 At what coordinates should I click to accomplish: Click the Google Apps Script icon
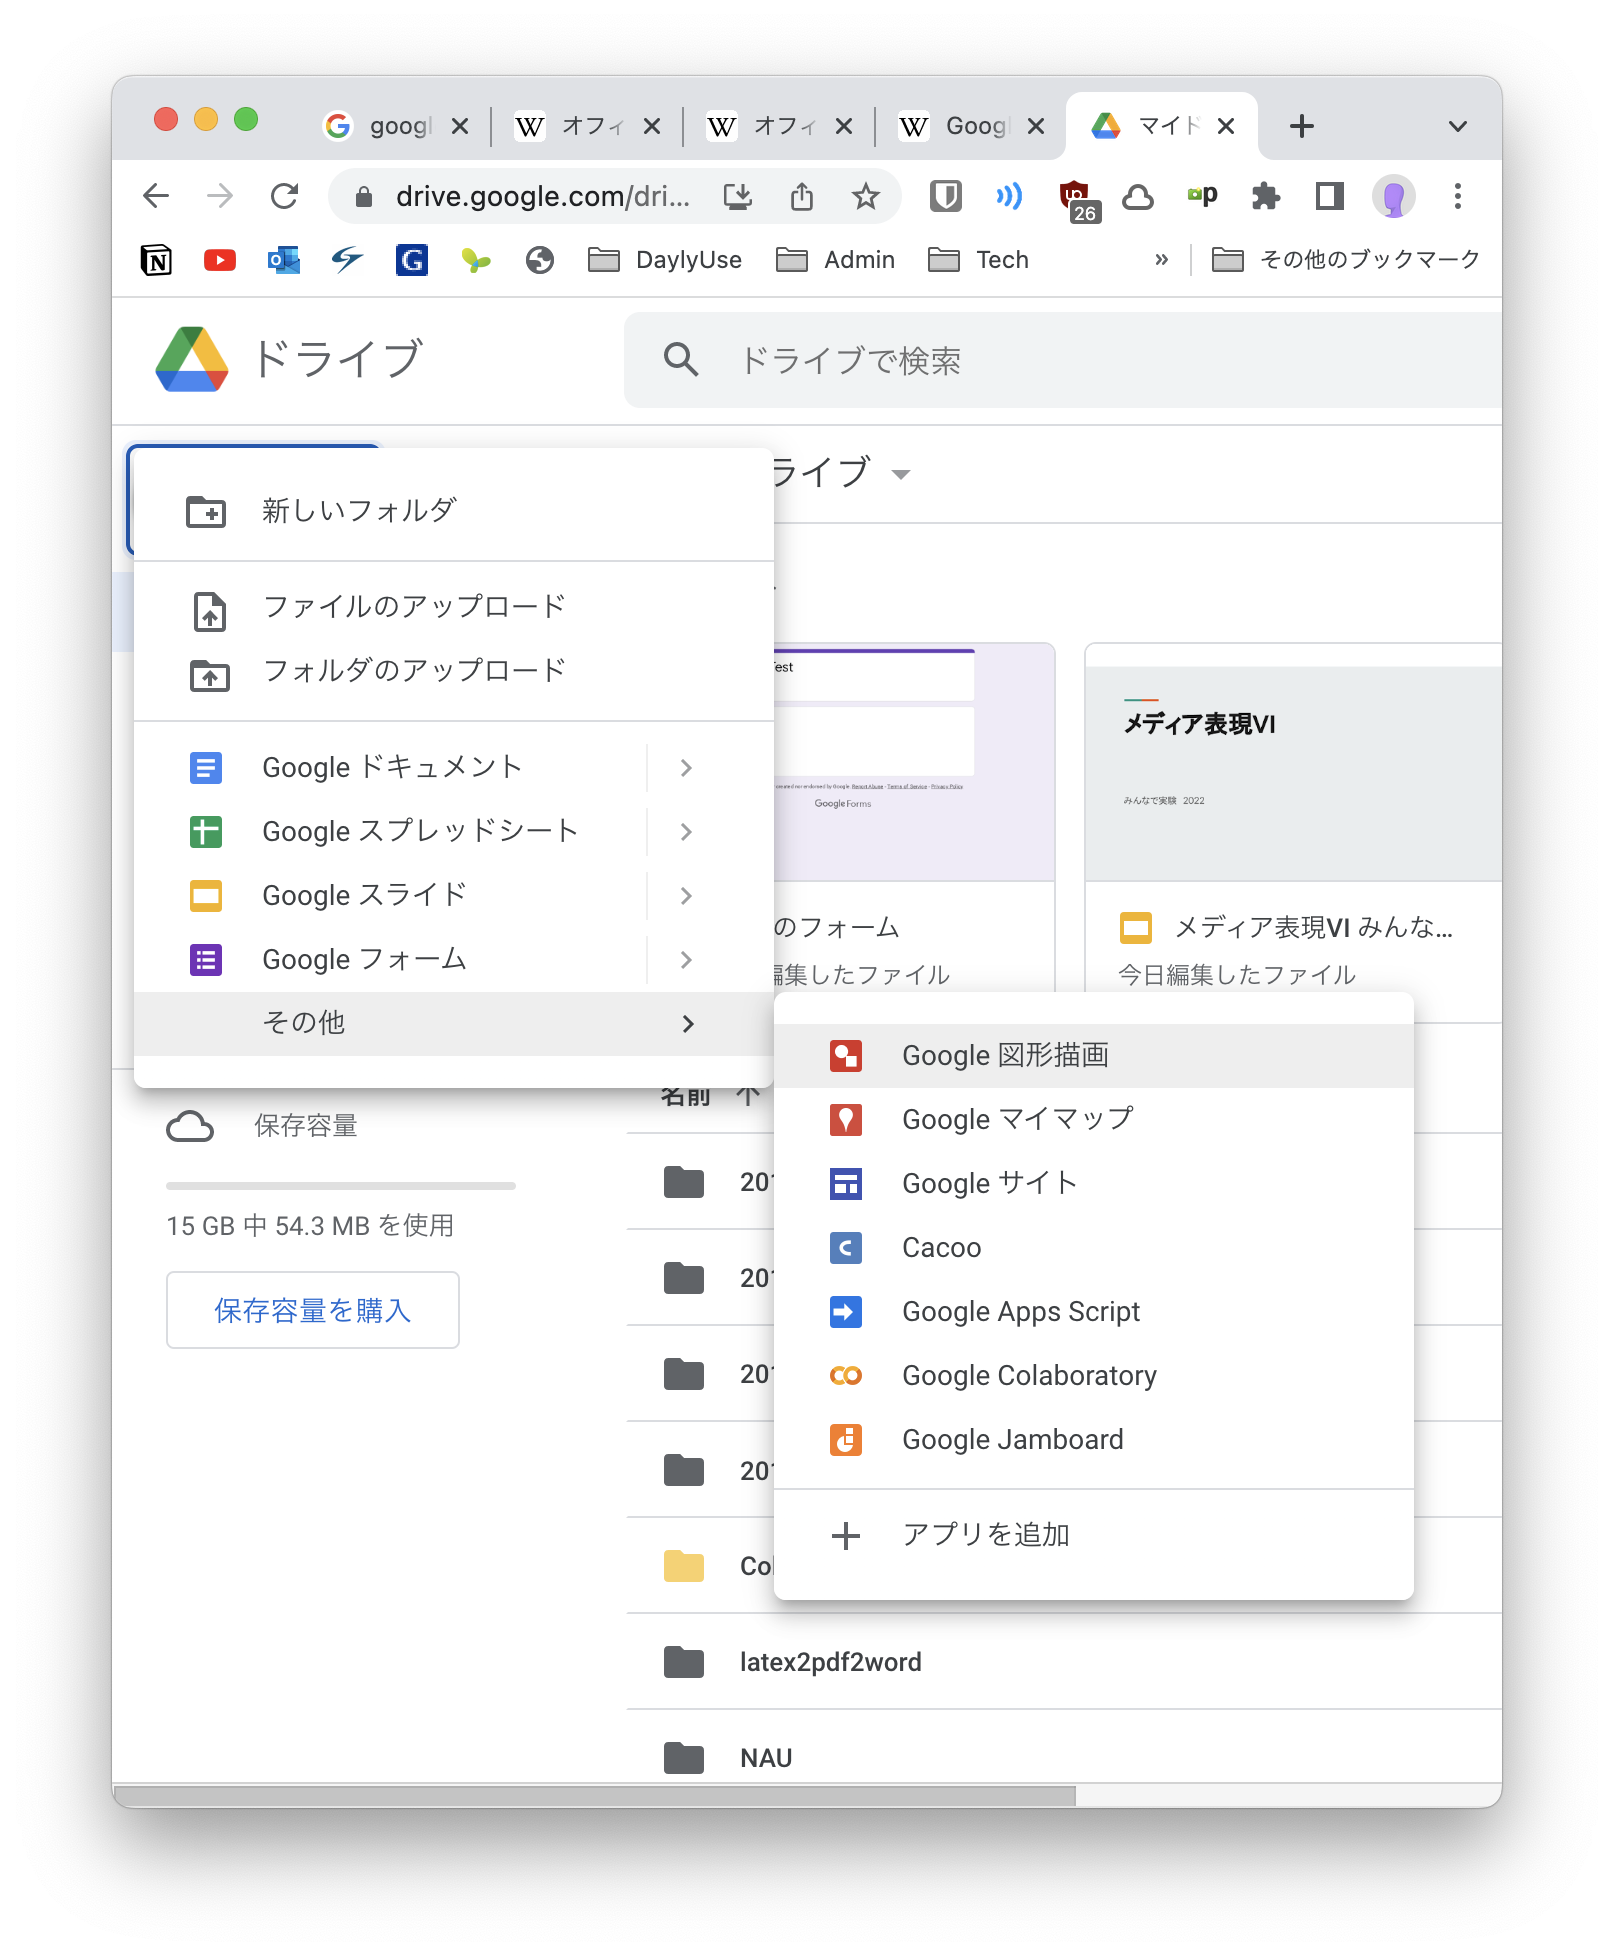846,1312
